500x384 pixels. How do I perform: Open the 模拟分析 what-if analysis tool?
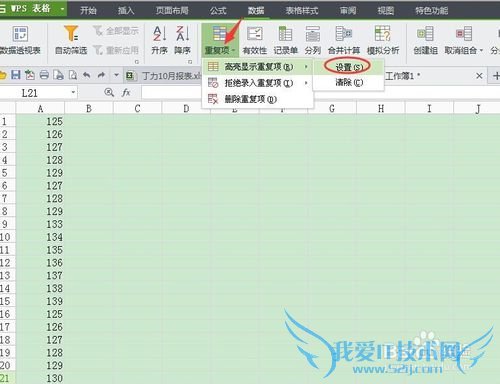tap(383, 40)
